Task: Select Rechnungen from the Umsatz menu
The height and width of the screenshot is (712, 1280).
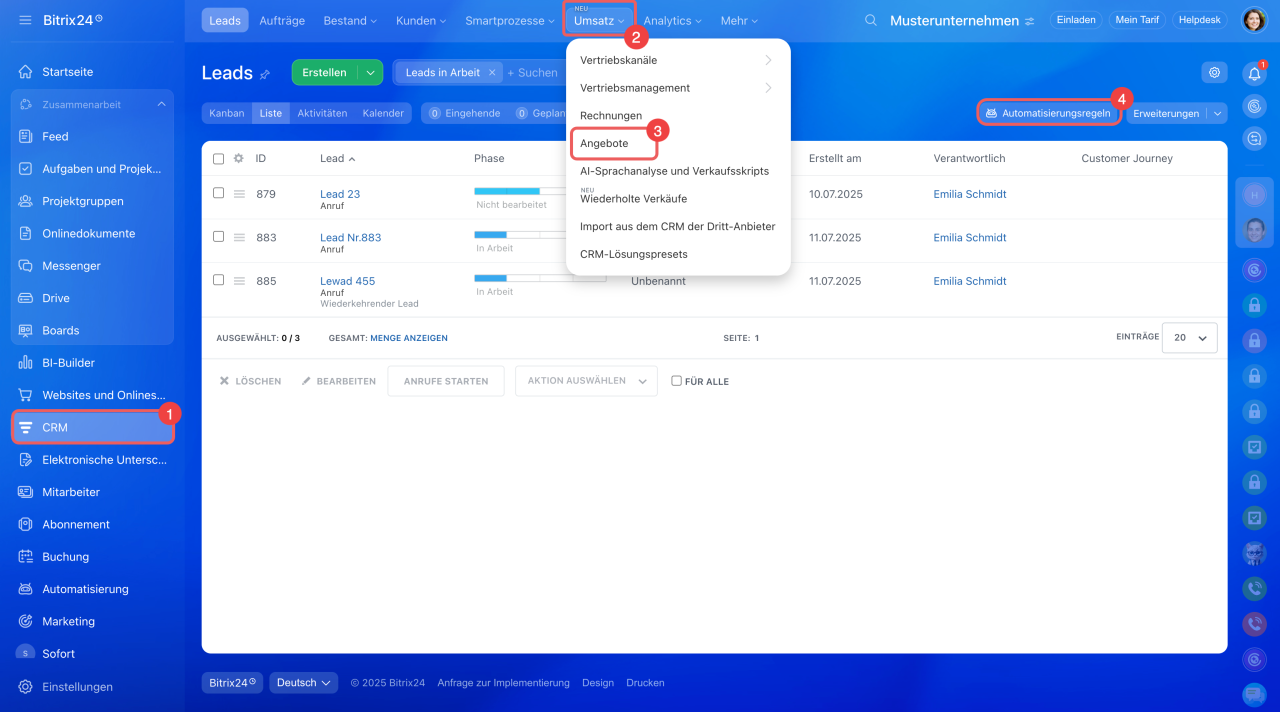Action: pyautogui.click(x=611, y=116)
